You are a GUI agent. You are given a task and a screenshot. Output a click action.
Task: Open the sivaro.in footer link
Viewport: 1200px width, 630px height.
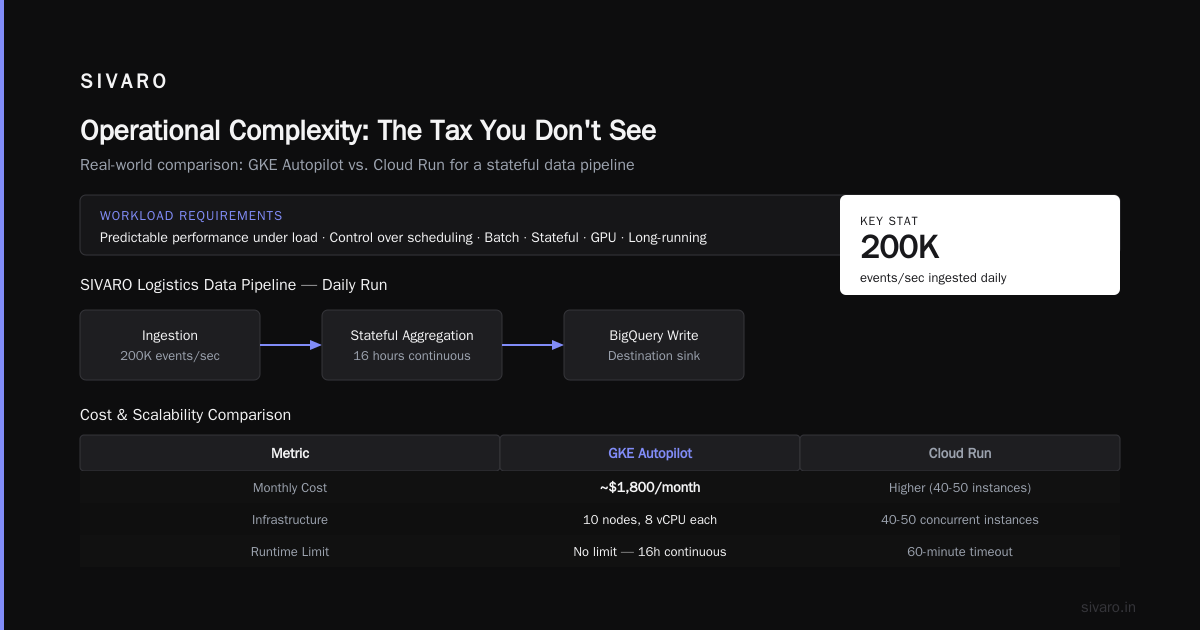pos(1108,607)
